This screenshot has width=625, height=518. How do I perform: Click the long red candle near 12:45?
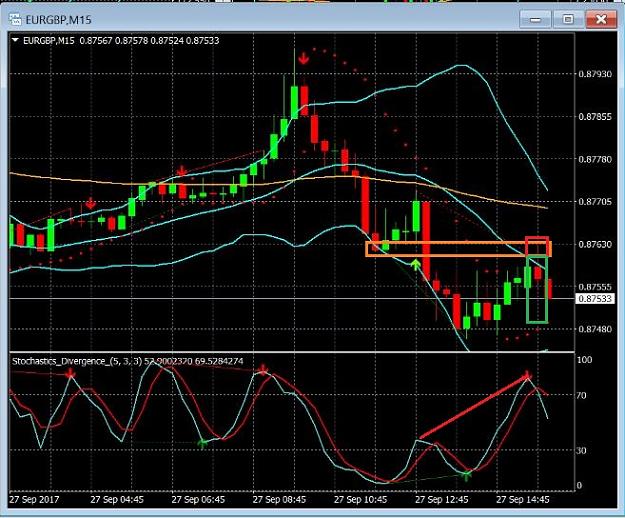pos(426,241)
